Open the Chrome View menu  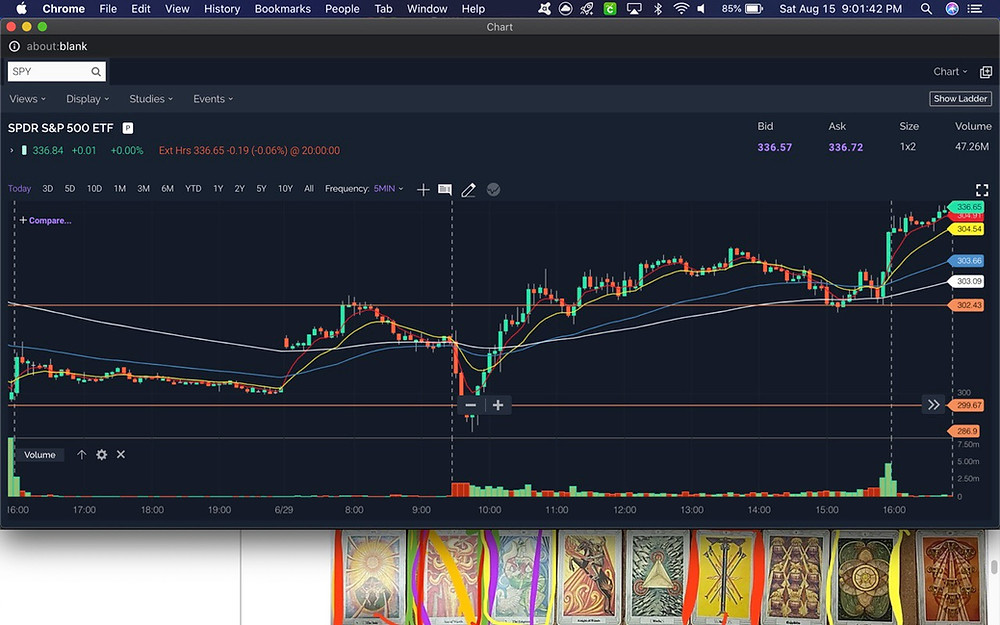tap(177, 9)
